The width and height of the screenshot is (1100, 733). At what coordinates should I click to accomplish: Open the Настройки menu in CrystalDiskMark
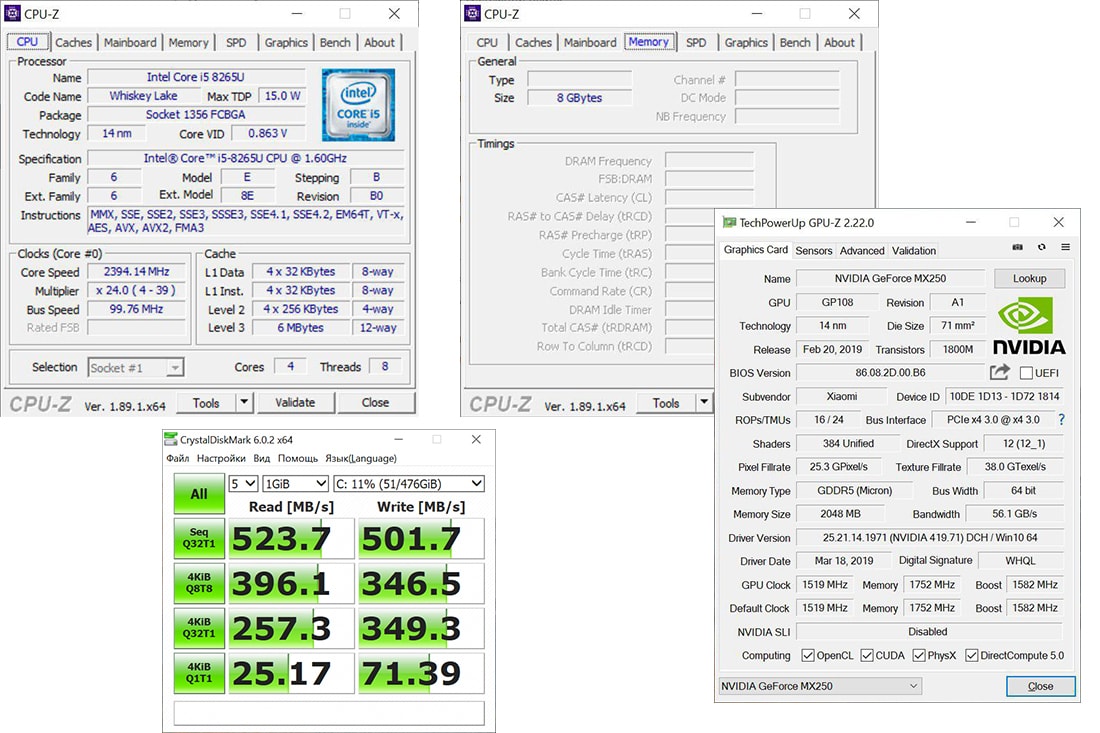point(221,458)
